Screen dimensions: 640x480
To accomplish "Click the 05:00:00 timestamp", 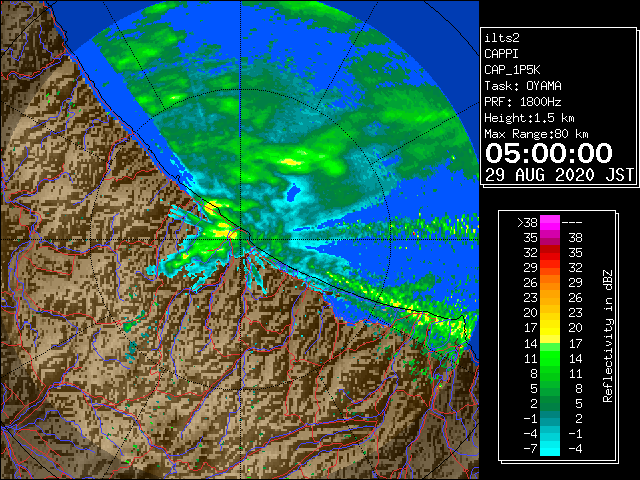I will (549, 153).
